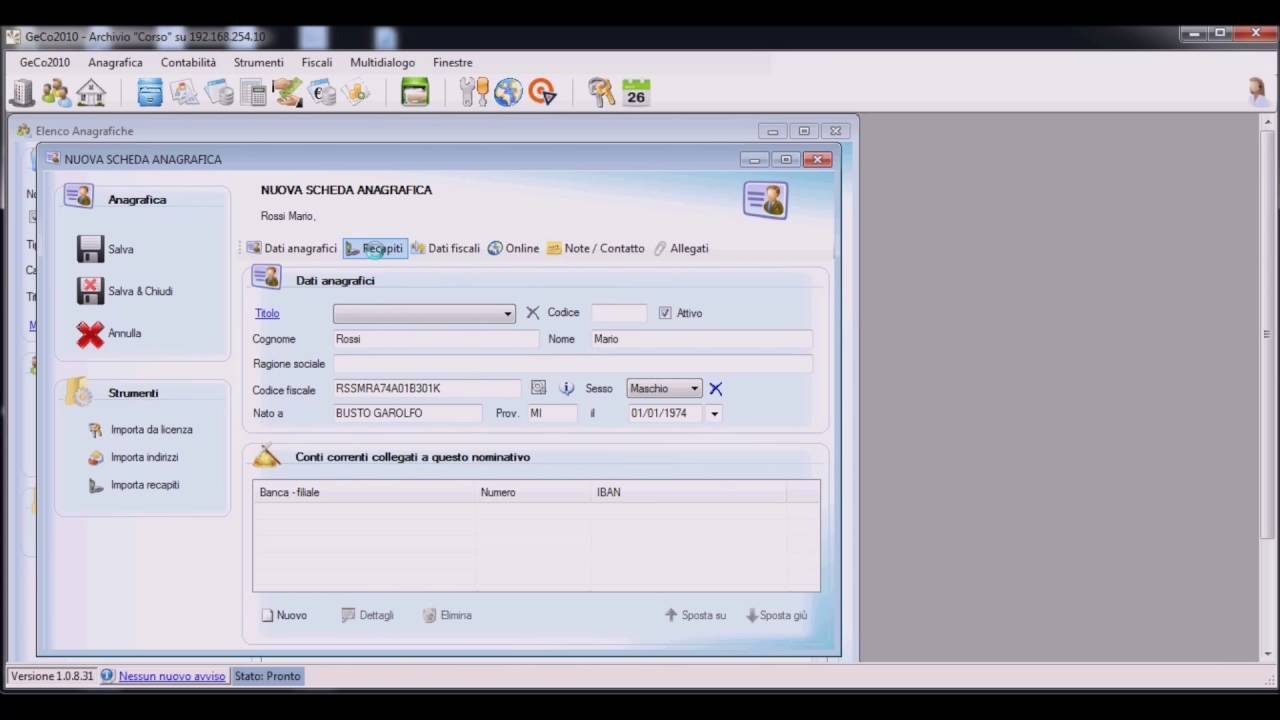This screenshot has height=720, width=1280.
Task: Click the window with coins toolbar icon
Action: coord(219,93)
